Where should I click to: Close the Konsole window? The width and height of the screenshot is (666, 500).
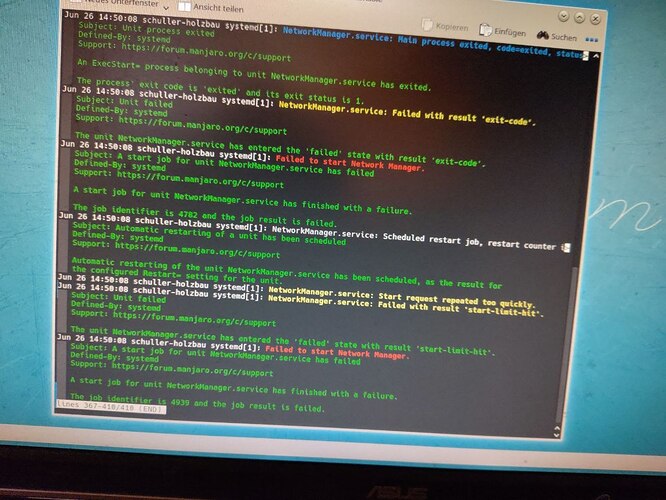(595, 19)
